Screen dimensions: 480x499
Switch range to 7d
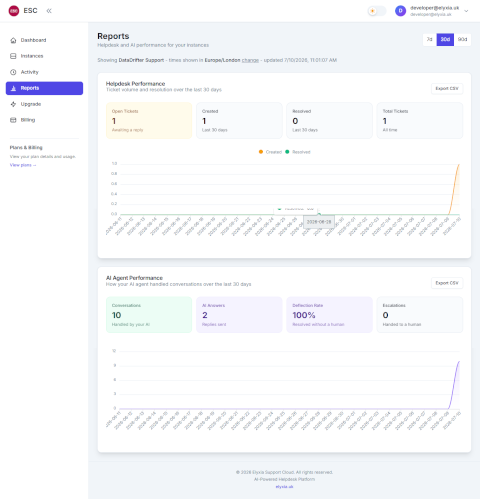click(430, 40)
